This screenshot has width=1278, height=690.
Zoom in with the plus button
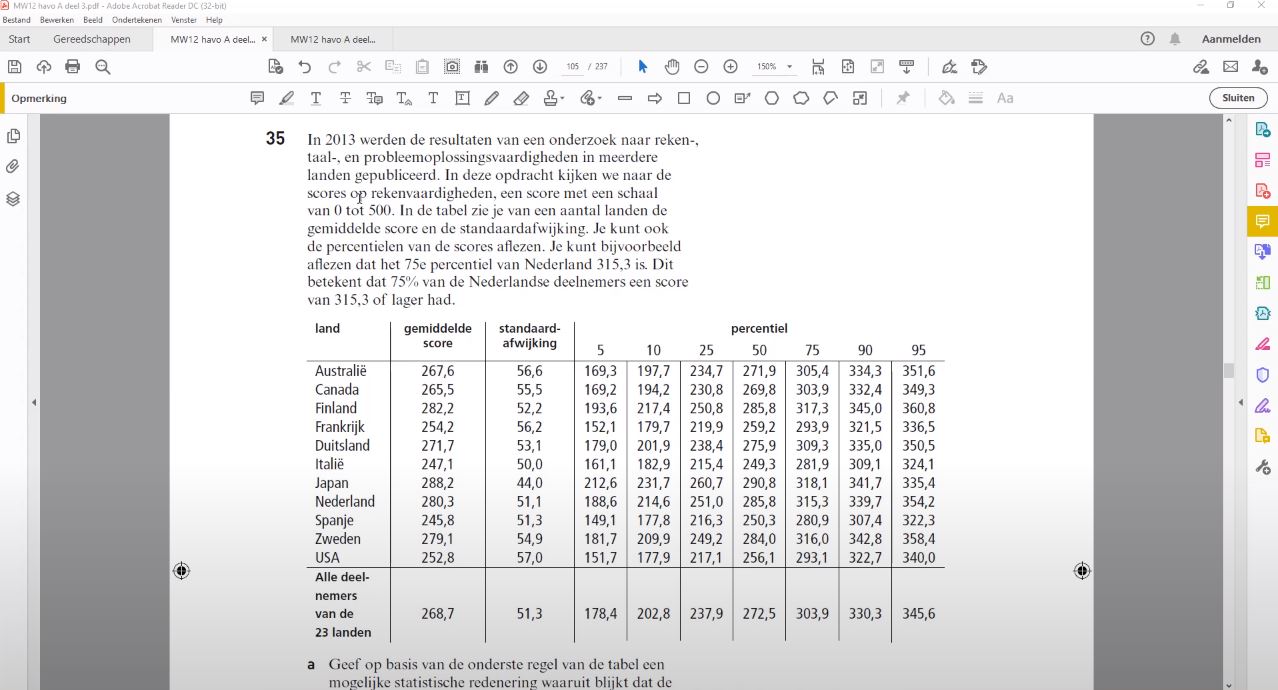coord(731,67)
